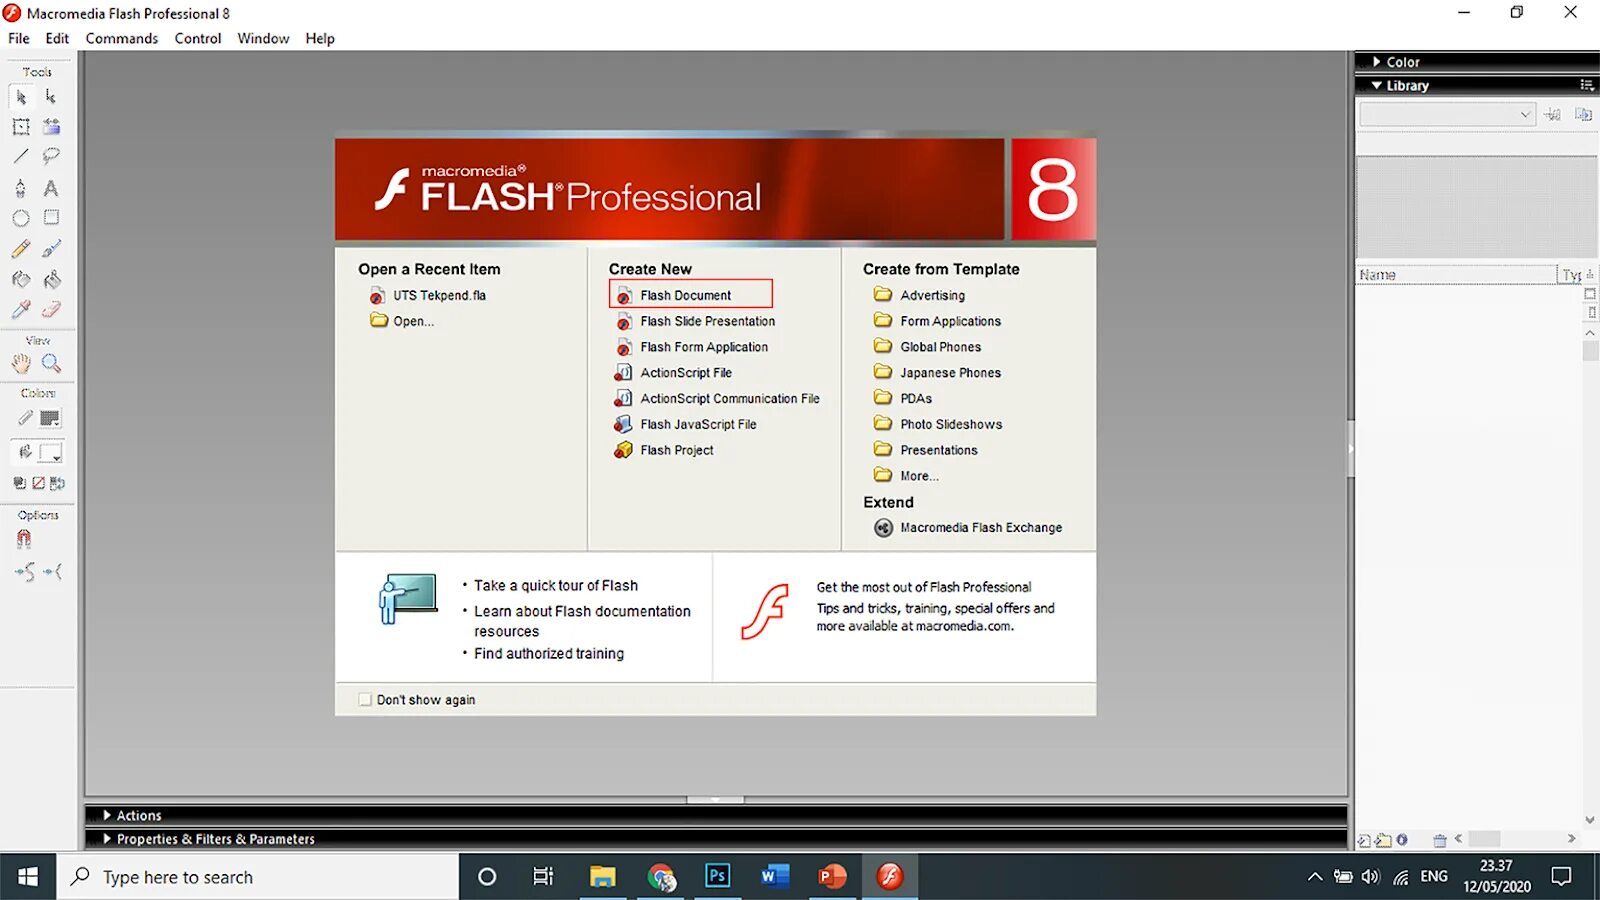Click the Swap Colors button

pos(57,483)
